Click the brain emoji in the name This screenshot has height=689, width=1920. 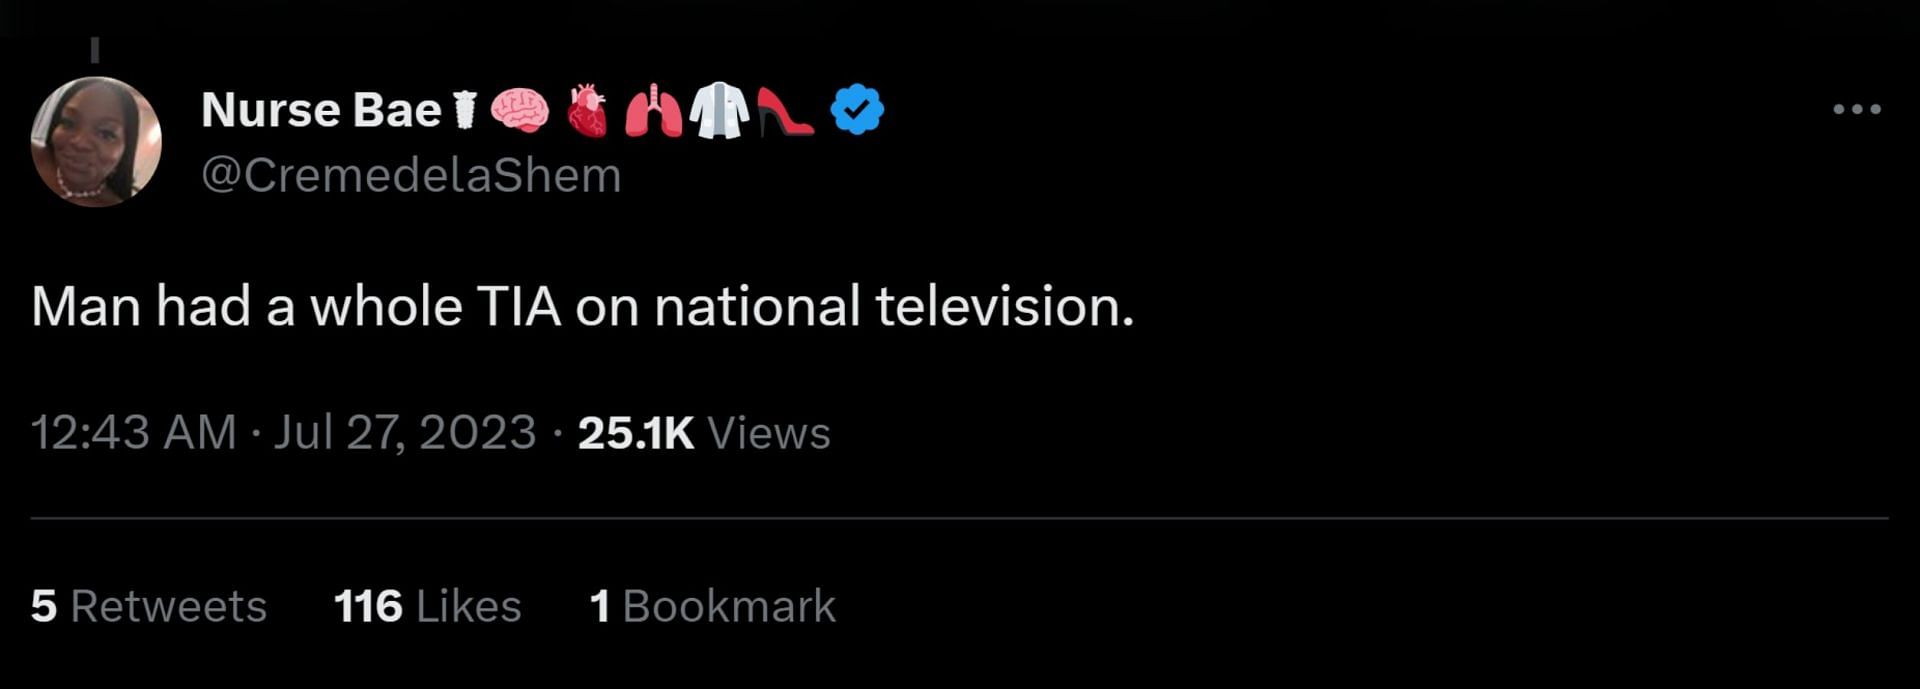[519, 110]
